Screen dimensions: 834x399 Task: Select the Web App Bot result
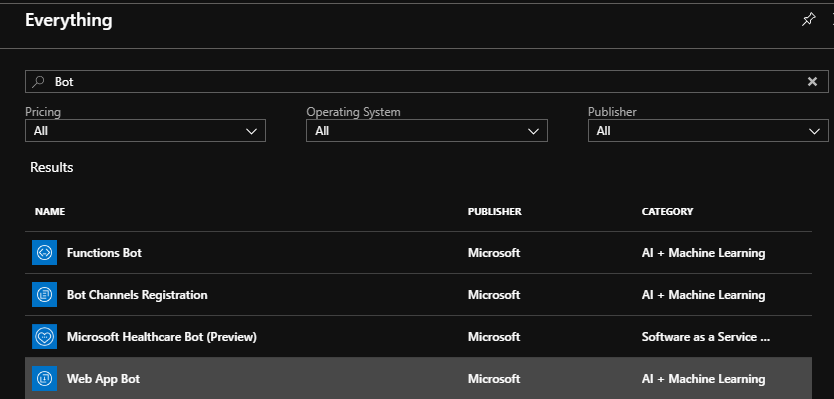click(x=418, y=379)
